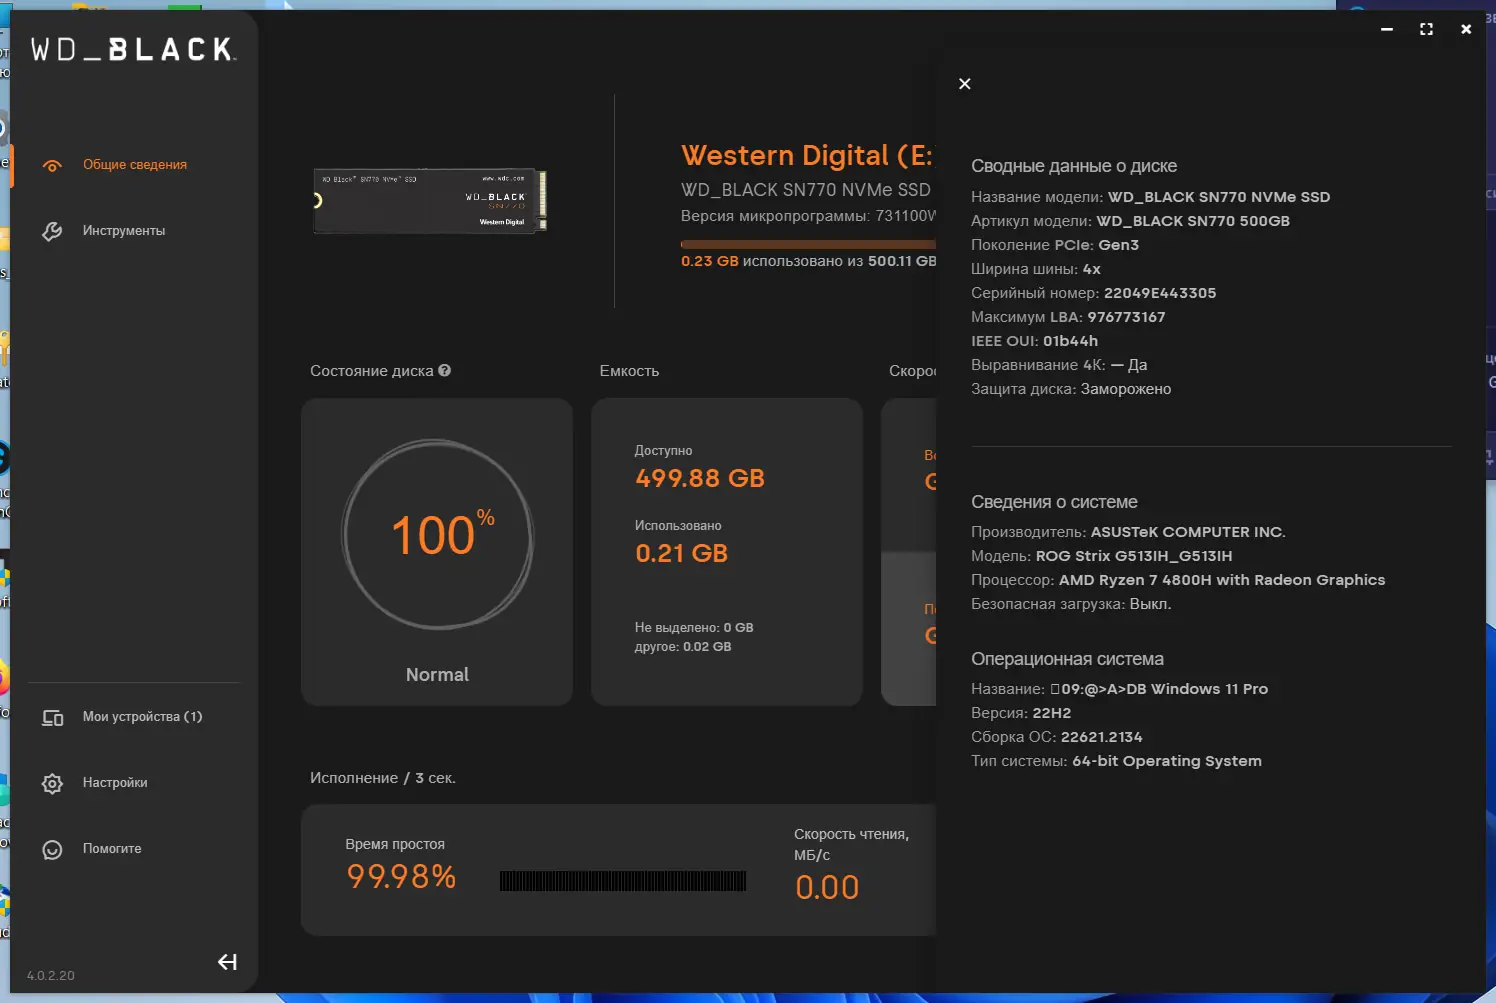Click the Настройки label text
The height and width of the screenshot is (1003, 1496).
(114, 783)
